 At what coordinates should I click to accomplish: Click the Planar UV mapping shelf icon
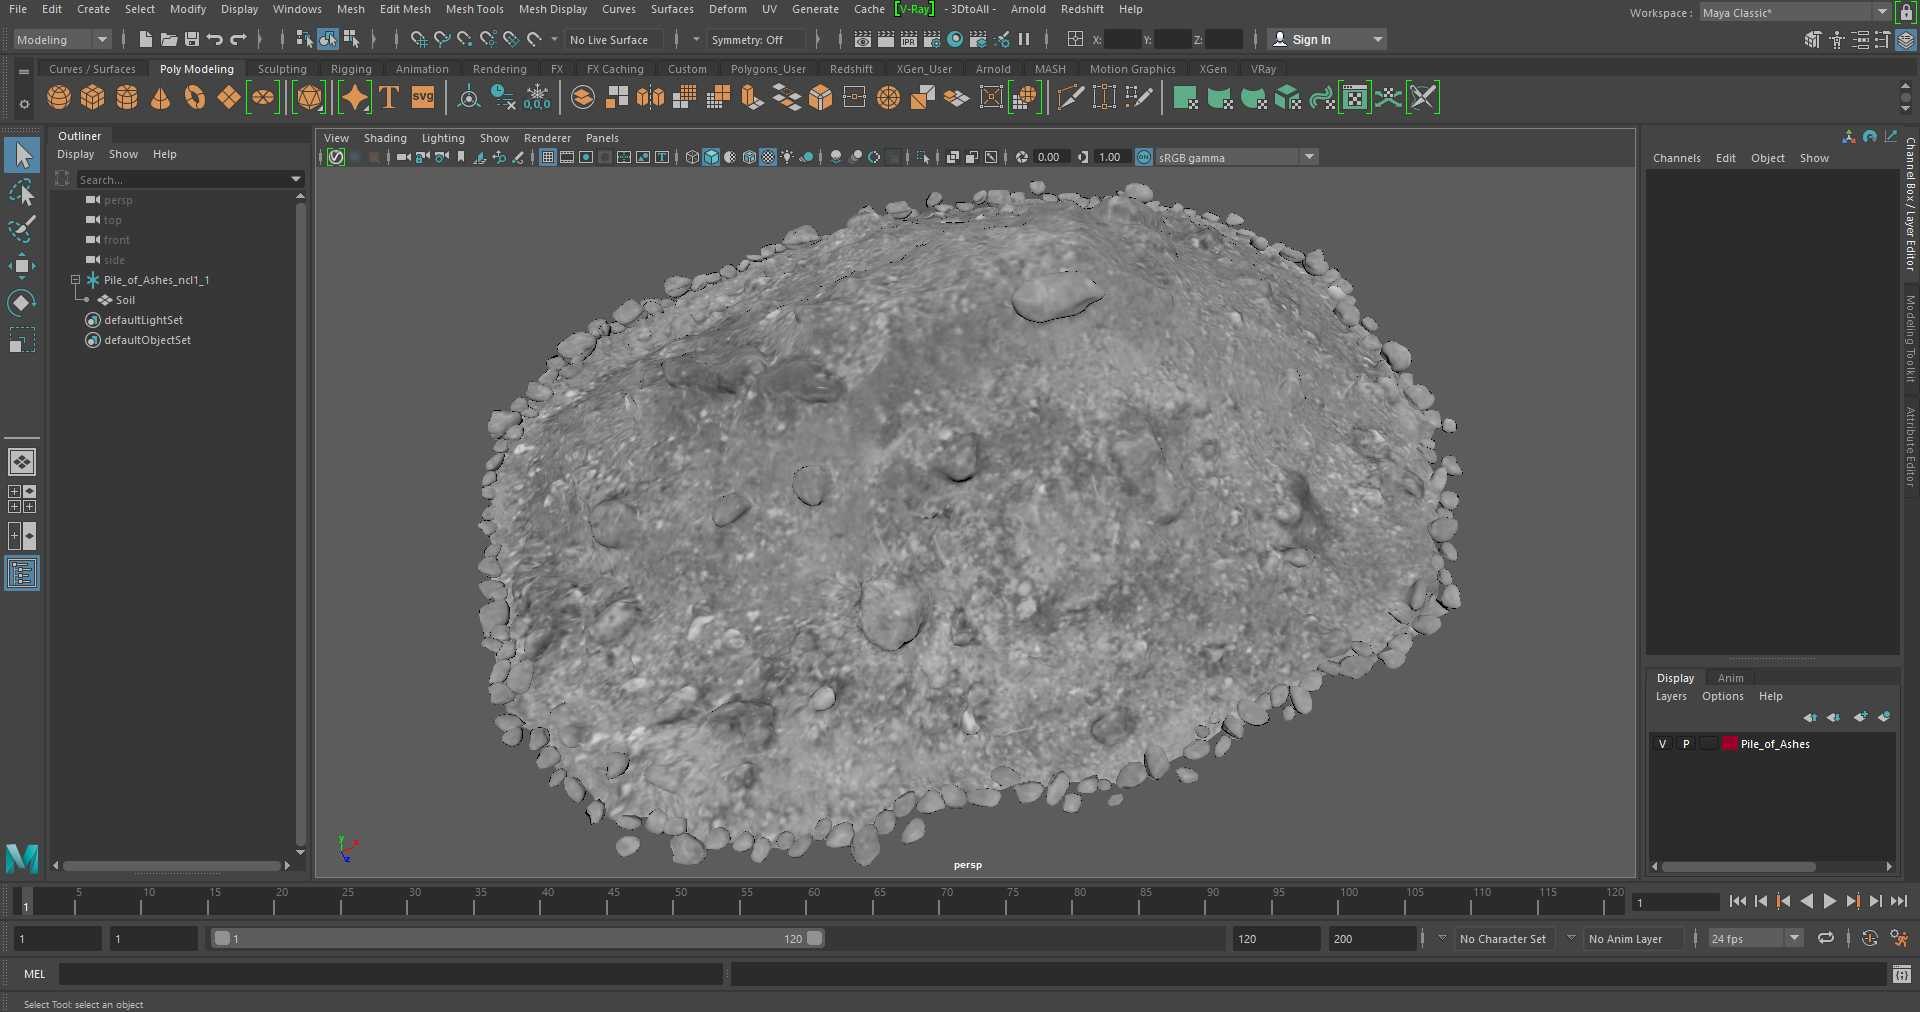(x=1185, y=97)
